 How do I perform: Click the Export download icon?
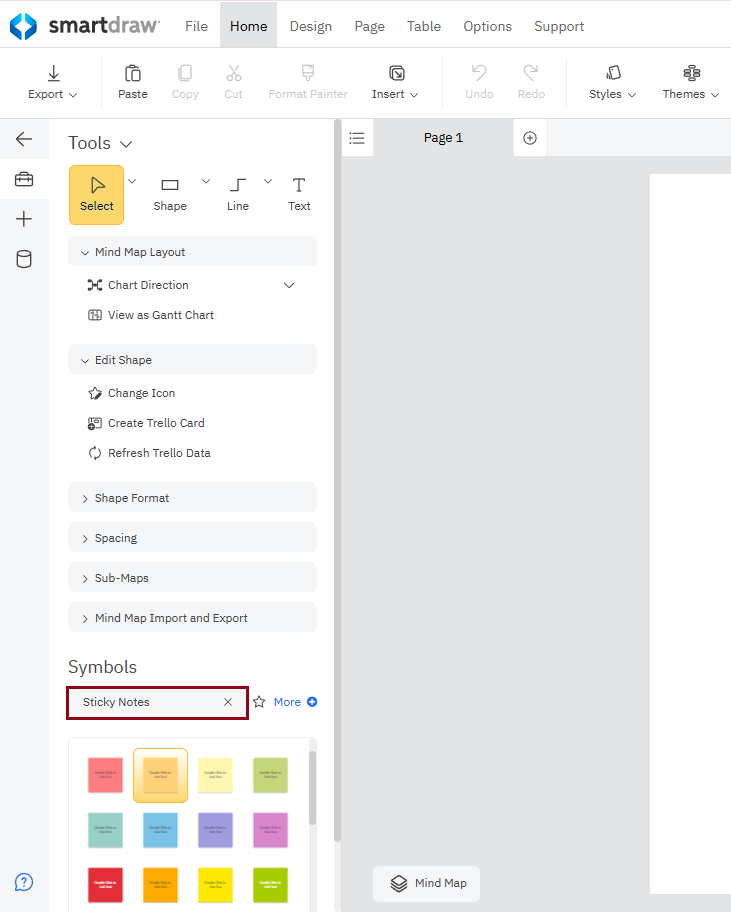[x=53, y=73]
